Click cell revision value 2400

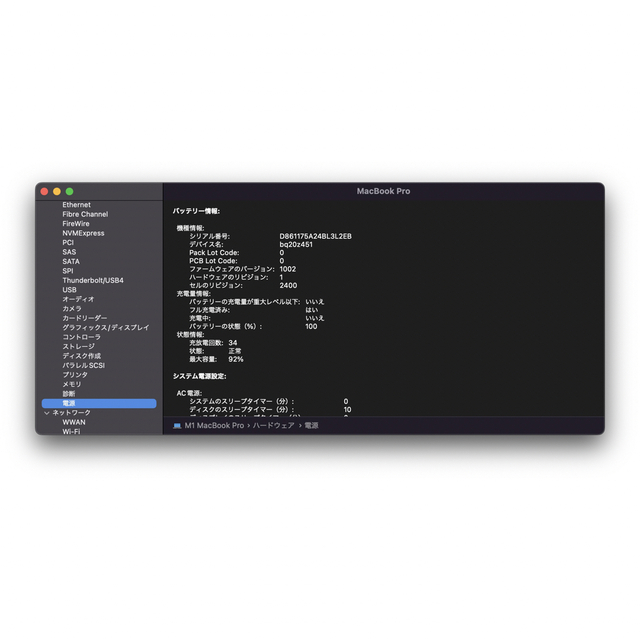[x=288, y=285]
